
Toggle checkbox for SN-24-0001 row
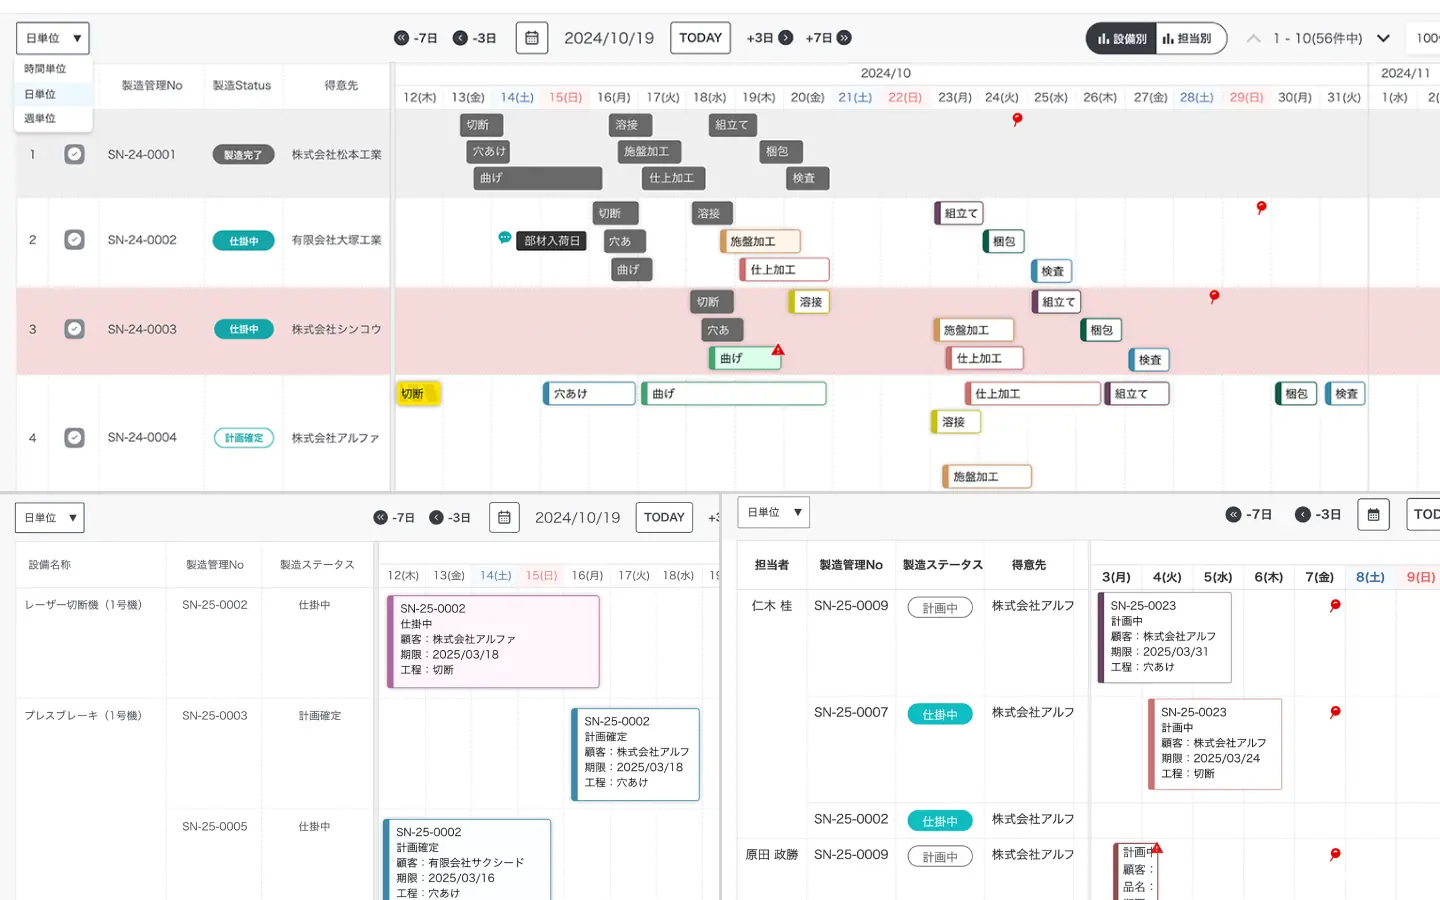click(74, 154)
